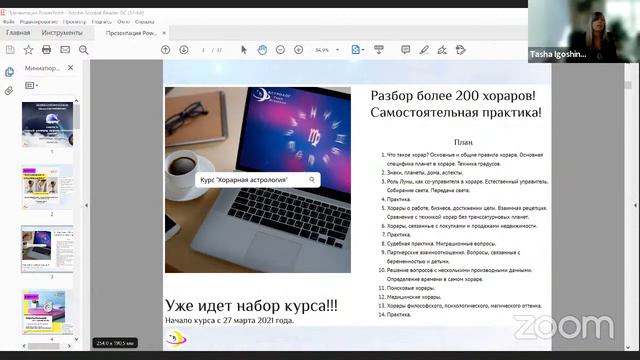Image resolution: width=640 pixels, height=360 pixels.
Task: Click the Save file icon
Action: coord(10,50)
